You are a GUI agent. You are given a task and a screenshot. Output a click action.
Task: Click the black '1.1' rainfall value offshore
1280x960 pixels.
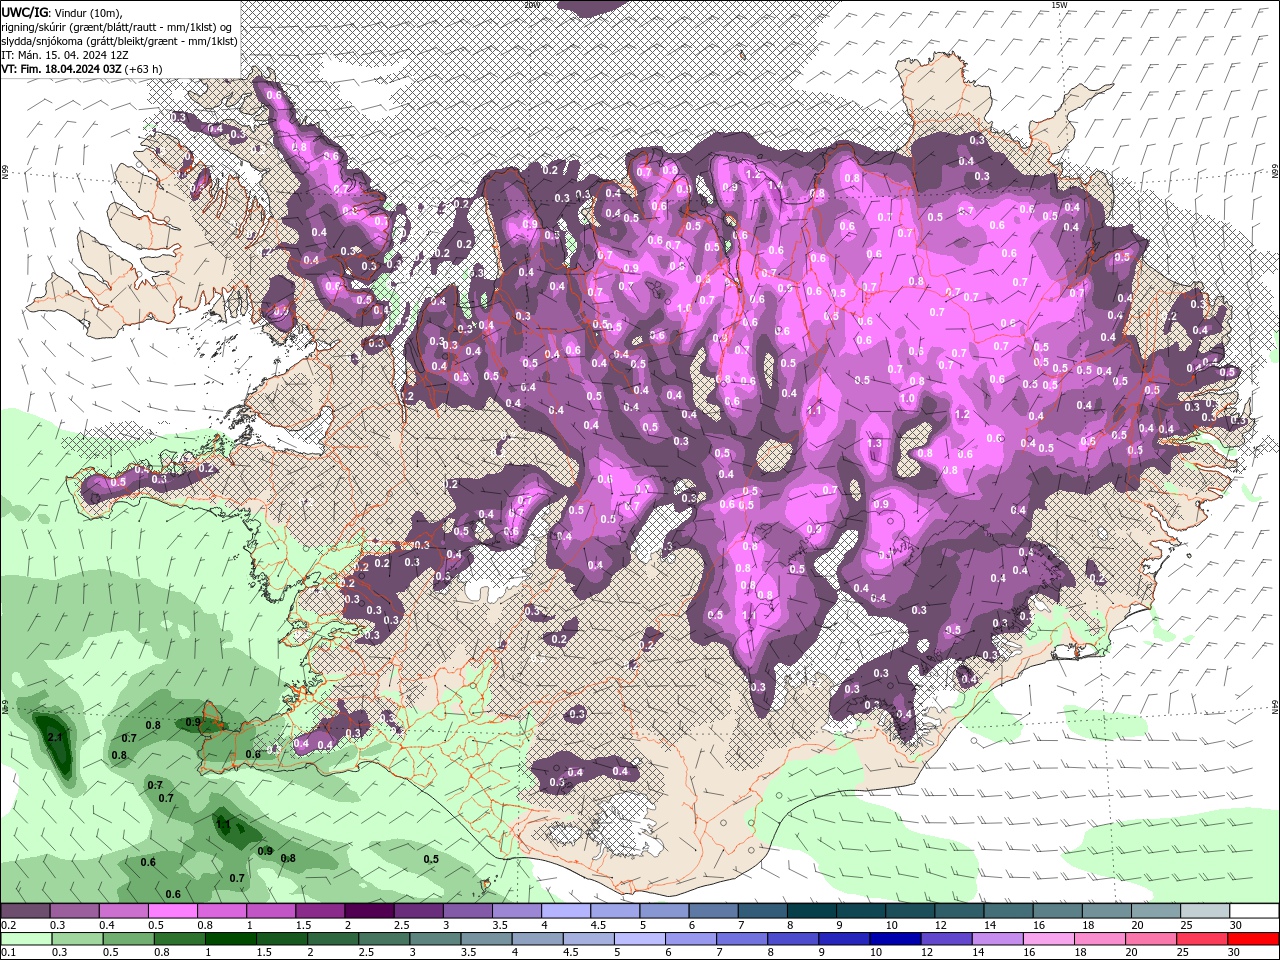223,825
